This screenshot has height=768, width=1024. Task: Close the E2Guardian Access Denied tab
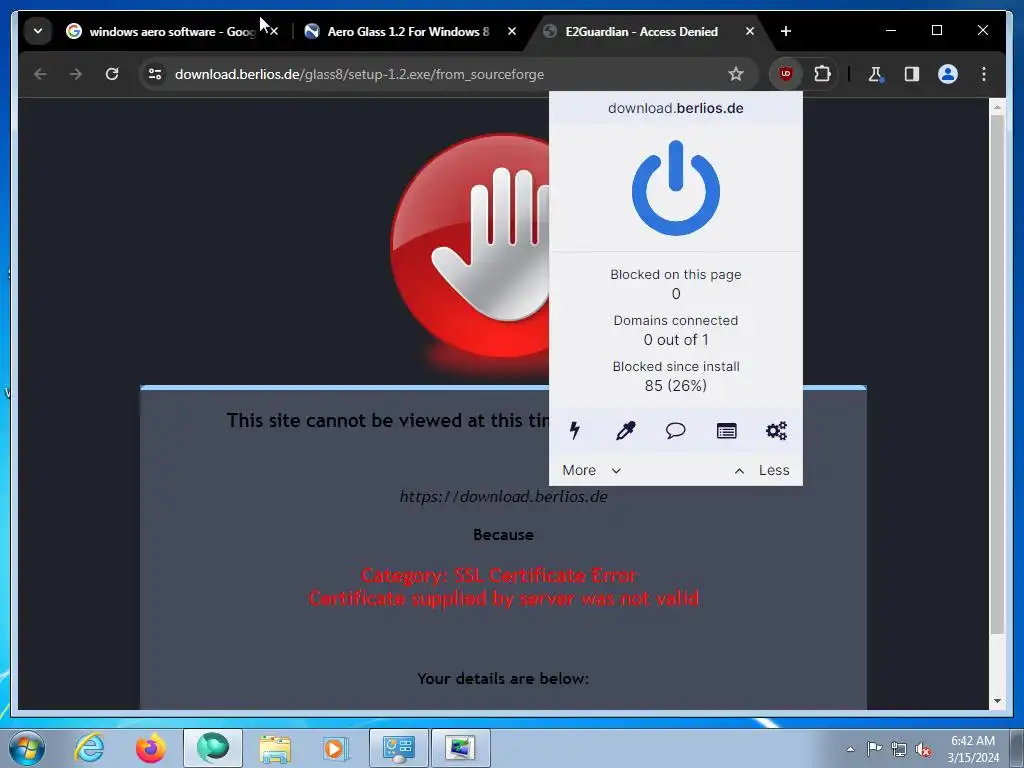pyautogui.click(x=750, y=31)
